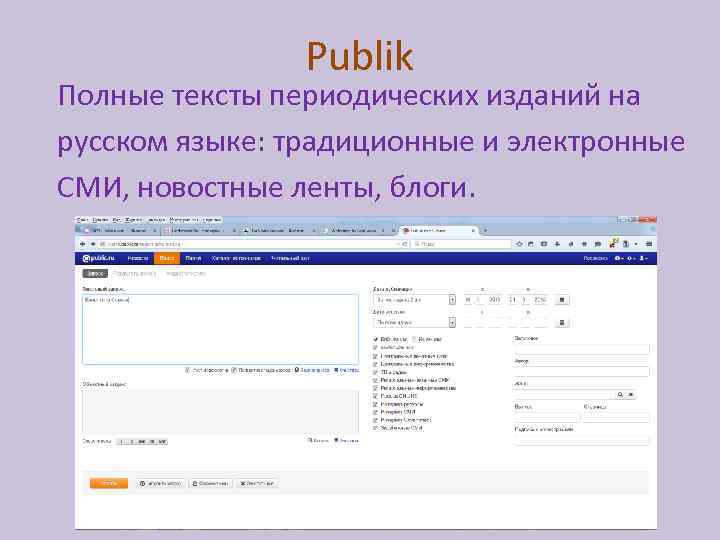Toggle the Региональные информагентства checkbox
The width and height of the screenshot is (720, 540).
pyautogui.click(x=376, y=388)
